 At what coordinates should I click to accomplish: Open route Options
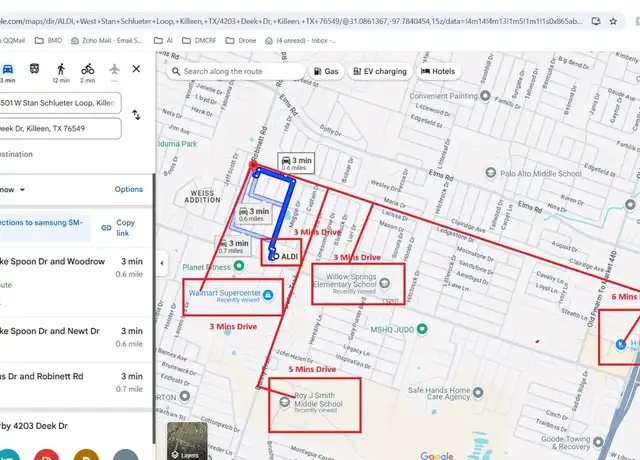[129, 189]
